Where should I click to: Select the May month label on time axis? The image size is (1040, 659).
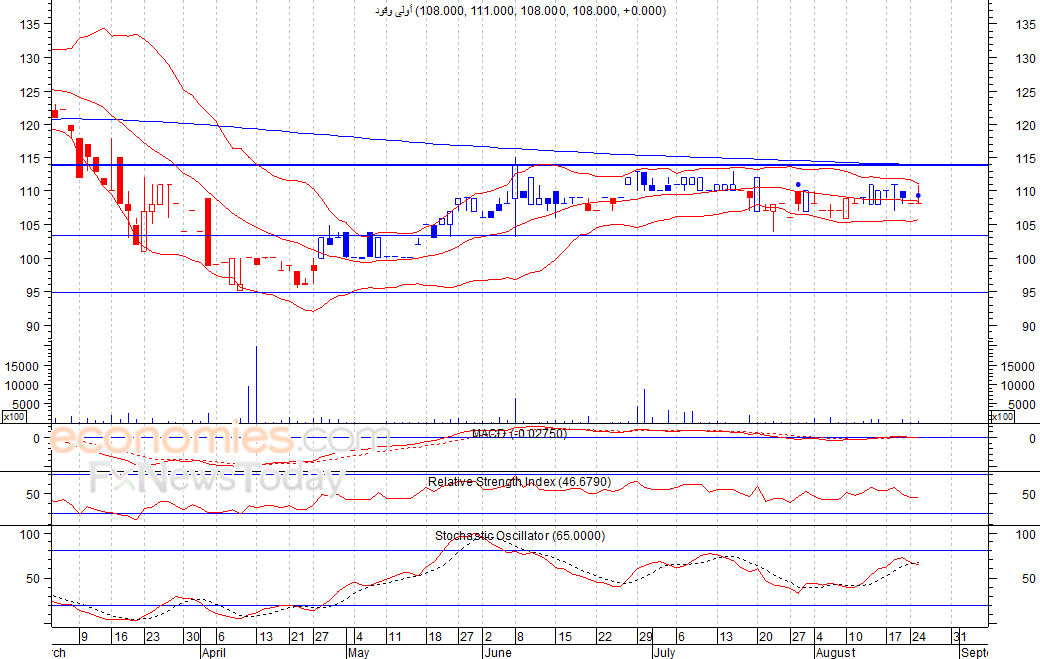point(358,652)
